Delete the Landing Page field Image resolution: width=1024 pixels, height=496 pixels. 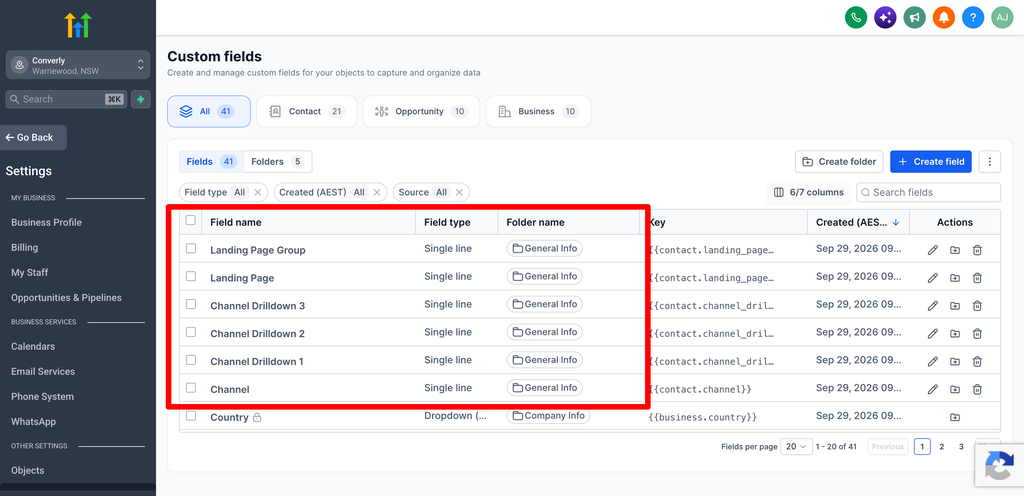pos(977,278)
